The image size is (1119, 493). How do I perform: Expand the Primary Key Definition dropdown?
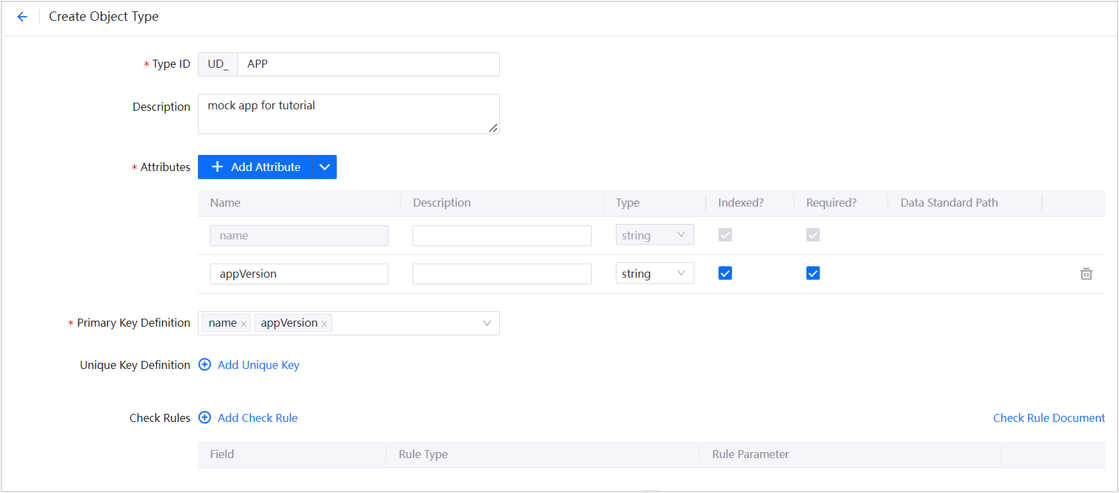coord(487,323)
